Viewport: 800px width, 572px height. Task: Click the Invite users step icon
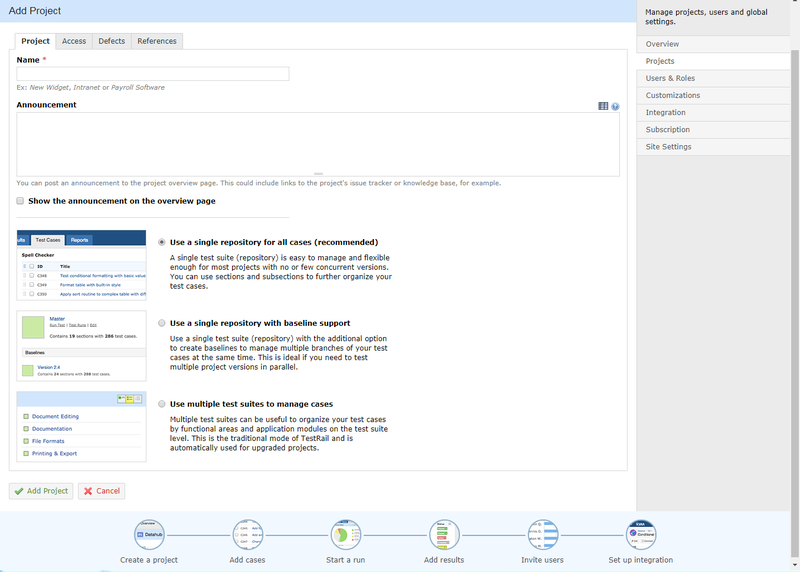coord(543,535)
